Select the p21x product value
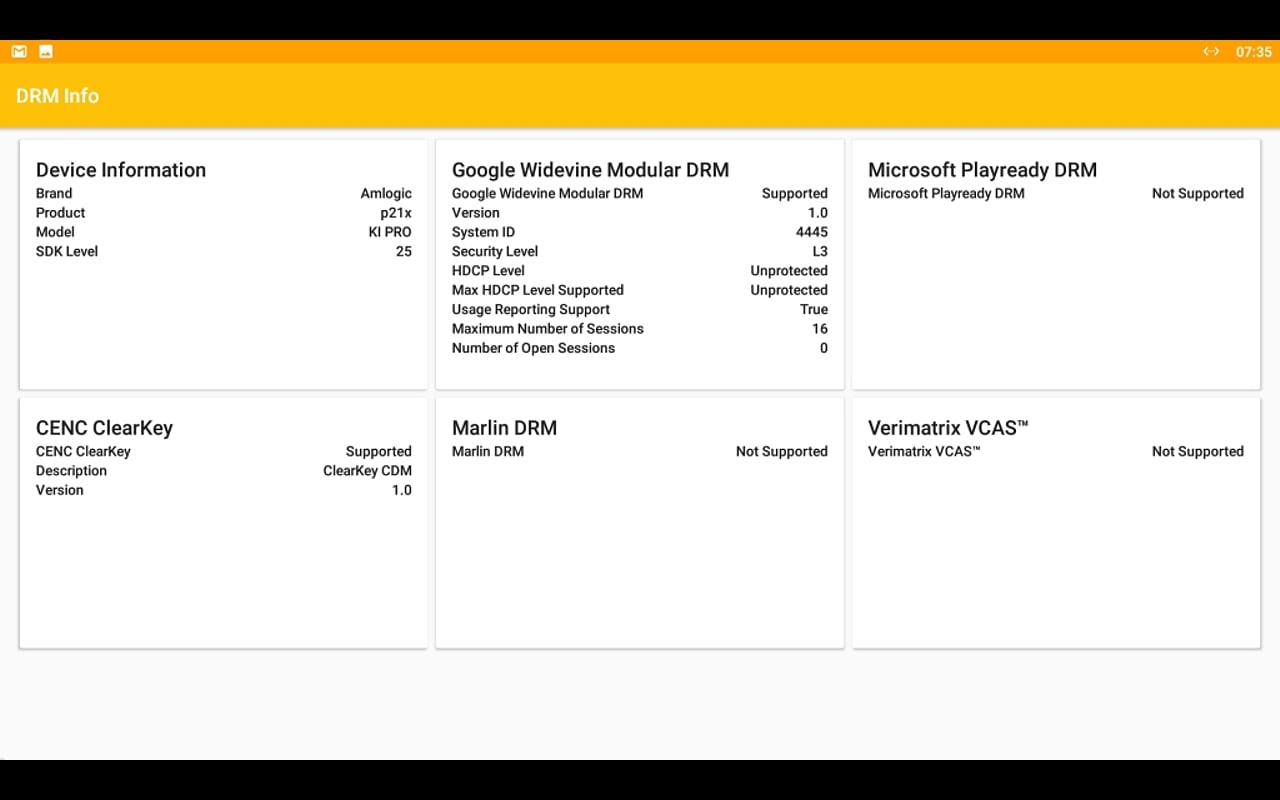1280x800 pixels. point(396,213)
